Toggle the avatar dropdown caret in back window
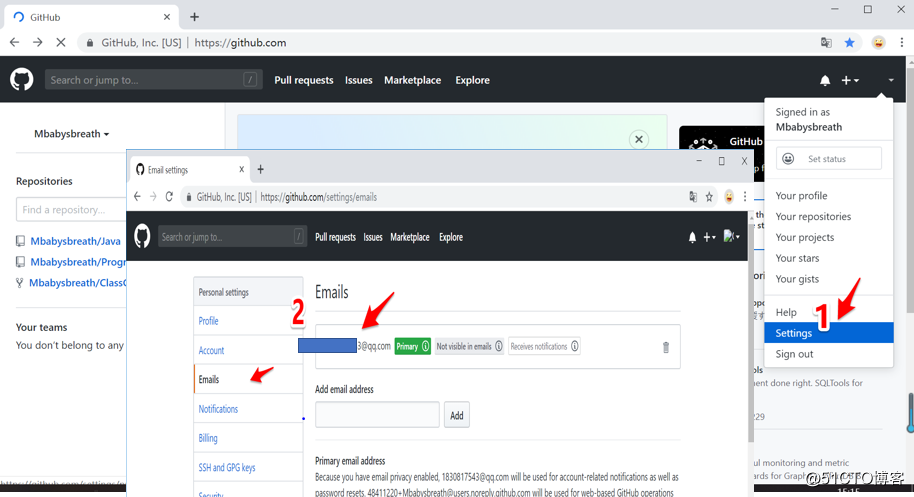 click(891, 80)
